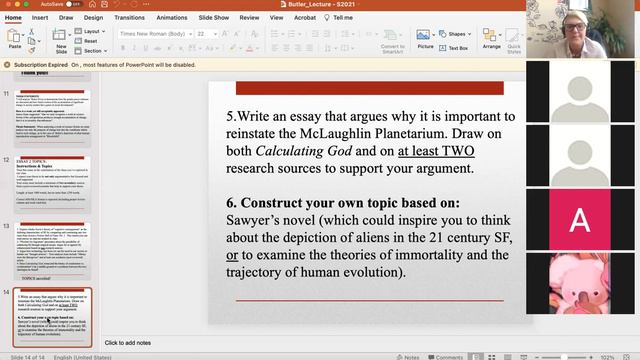Switch to the Animations tab

tap(172, 18)
